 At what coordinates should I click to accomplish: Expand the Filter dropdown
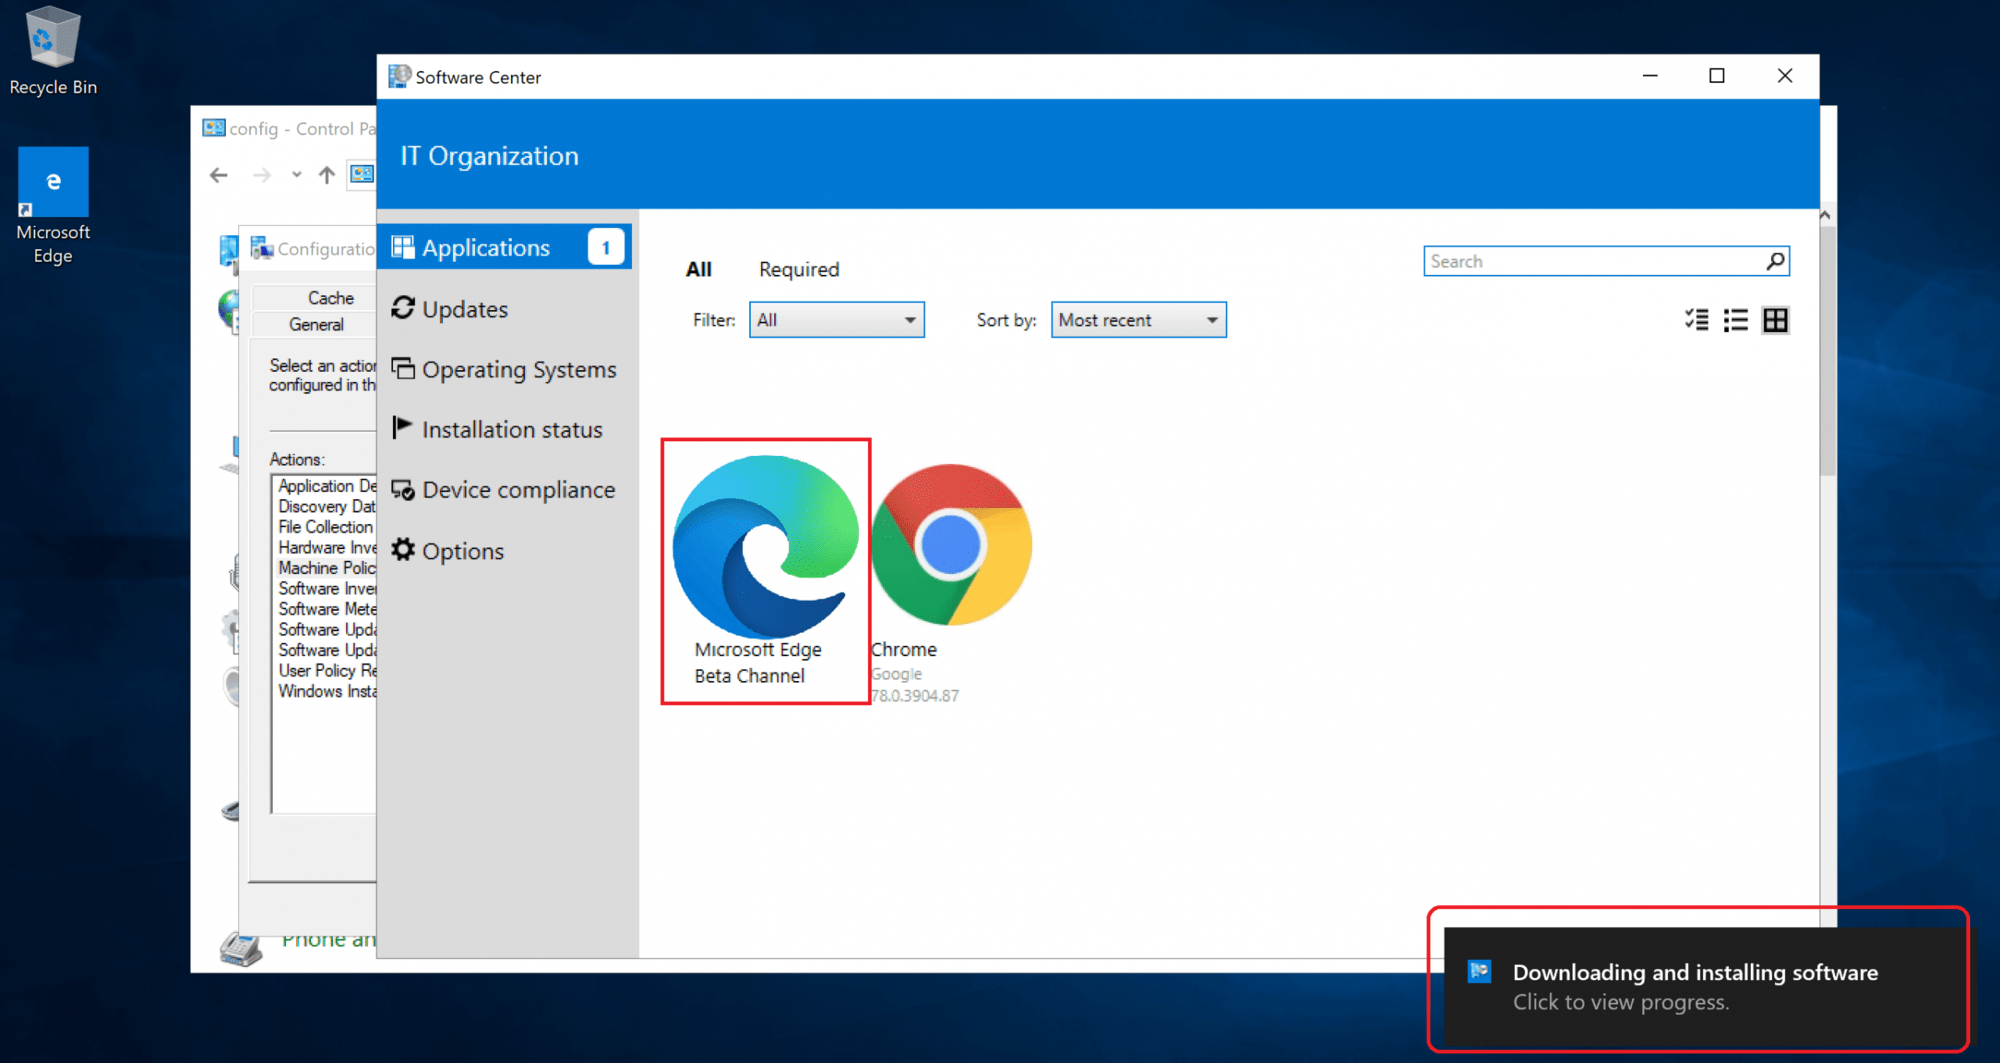(x=837, y=320)
